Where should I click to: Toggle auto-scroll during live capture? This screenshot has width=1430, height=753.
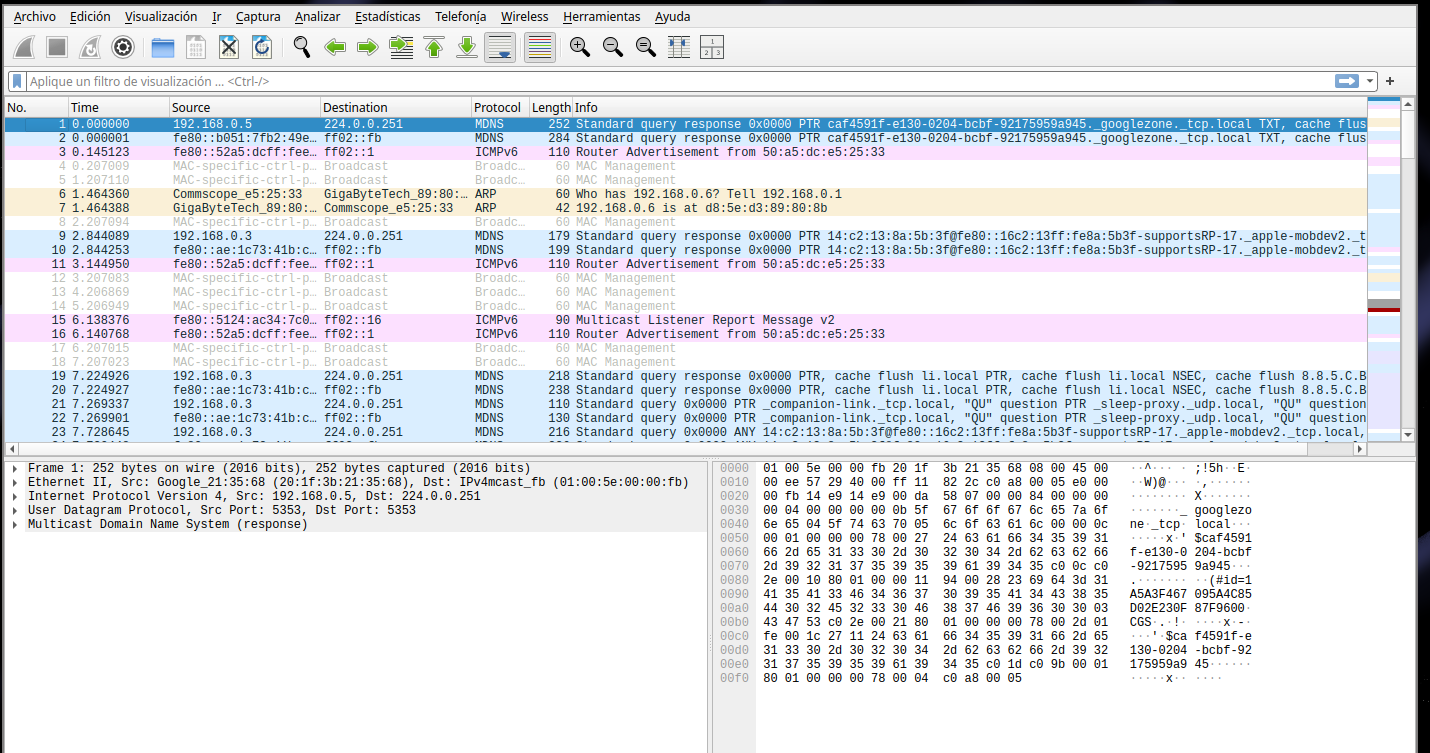pos(500,47)
